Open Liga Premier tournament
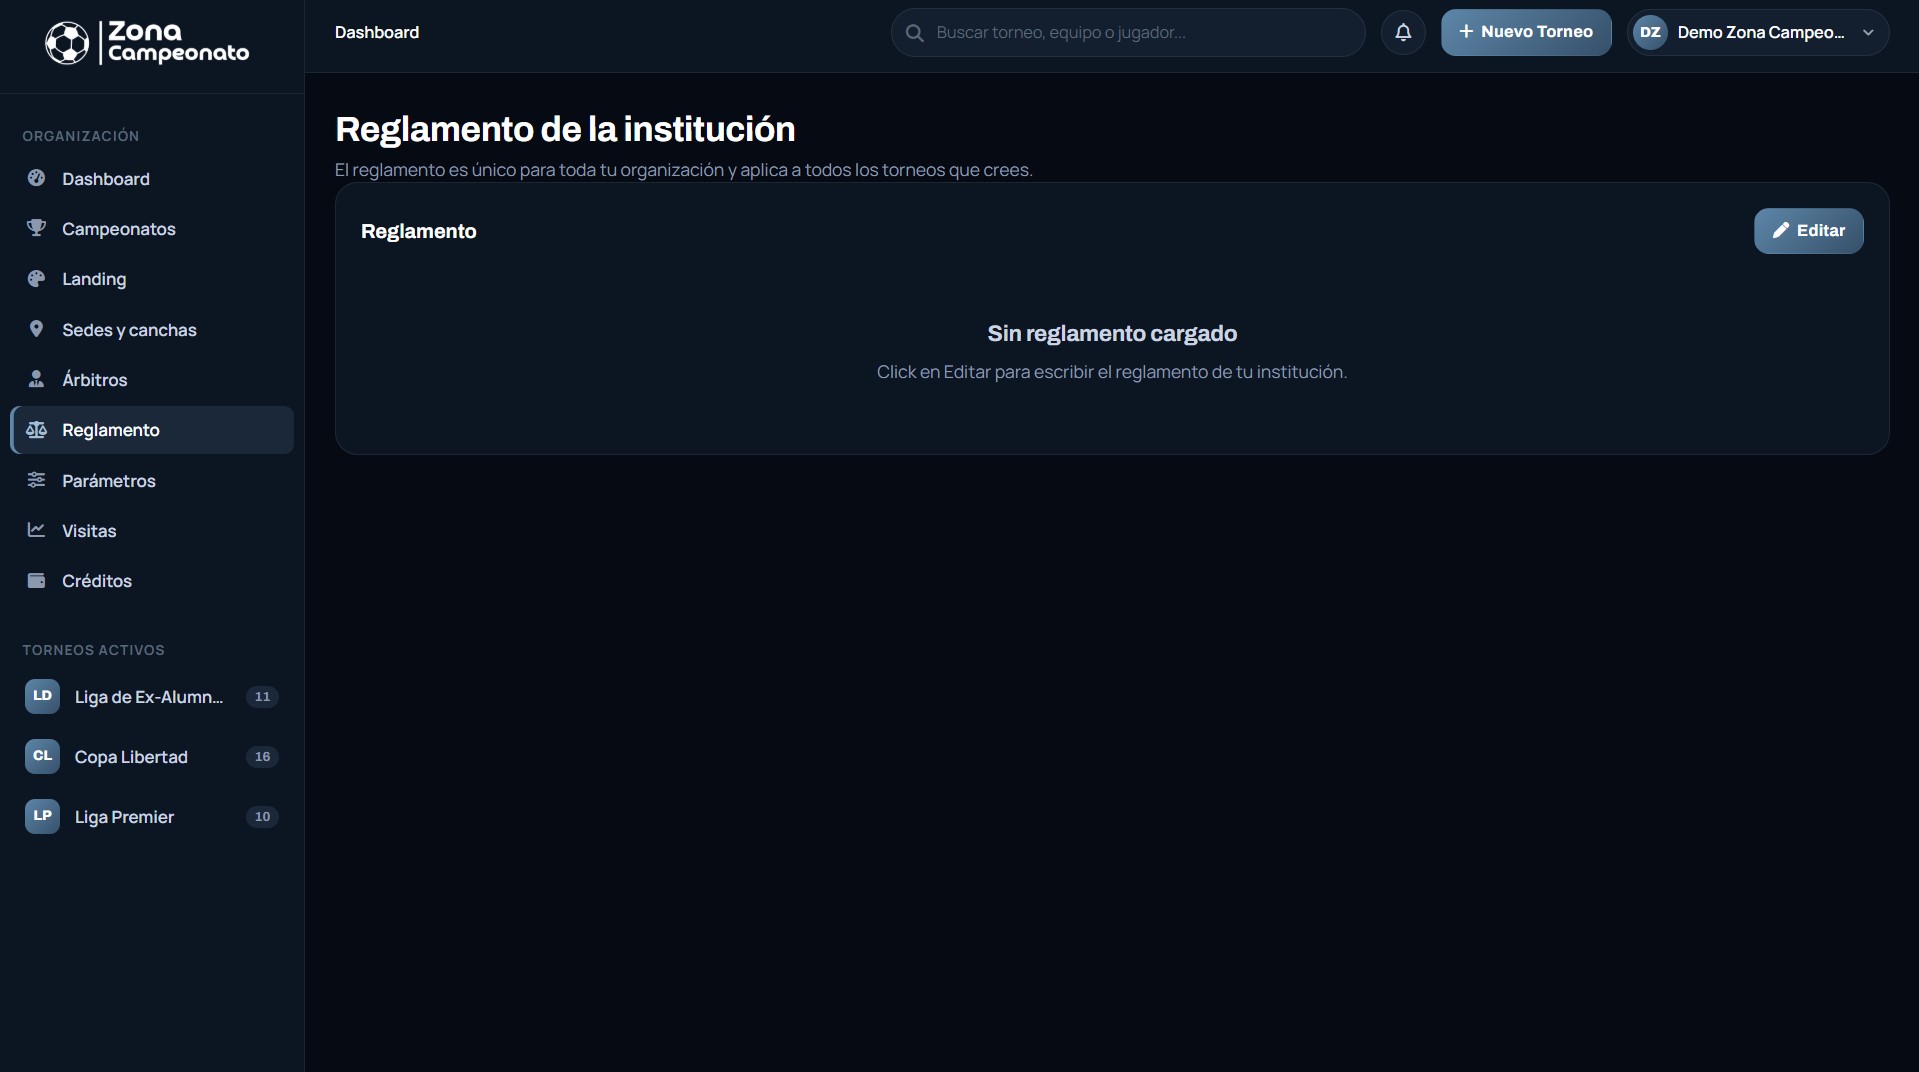The height and width of the screenshot is (1072, 1919). pyautogui.click(x=152, y=816)
